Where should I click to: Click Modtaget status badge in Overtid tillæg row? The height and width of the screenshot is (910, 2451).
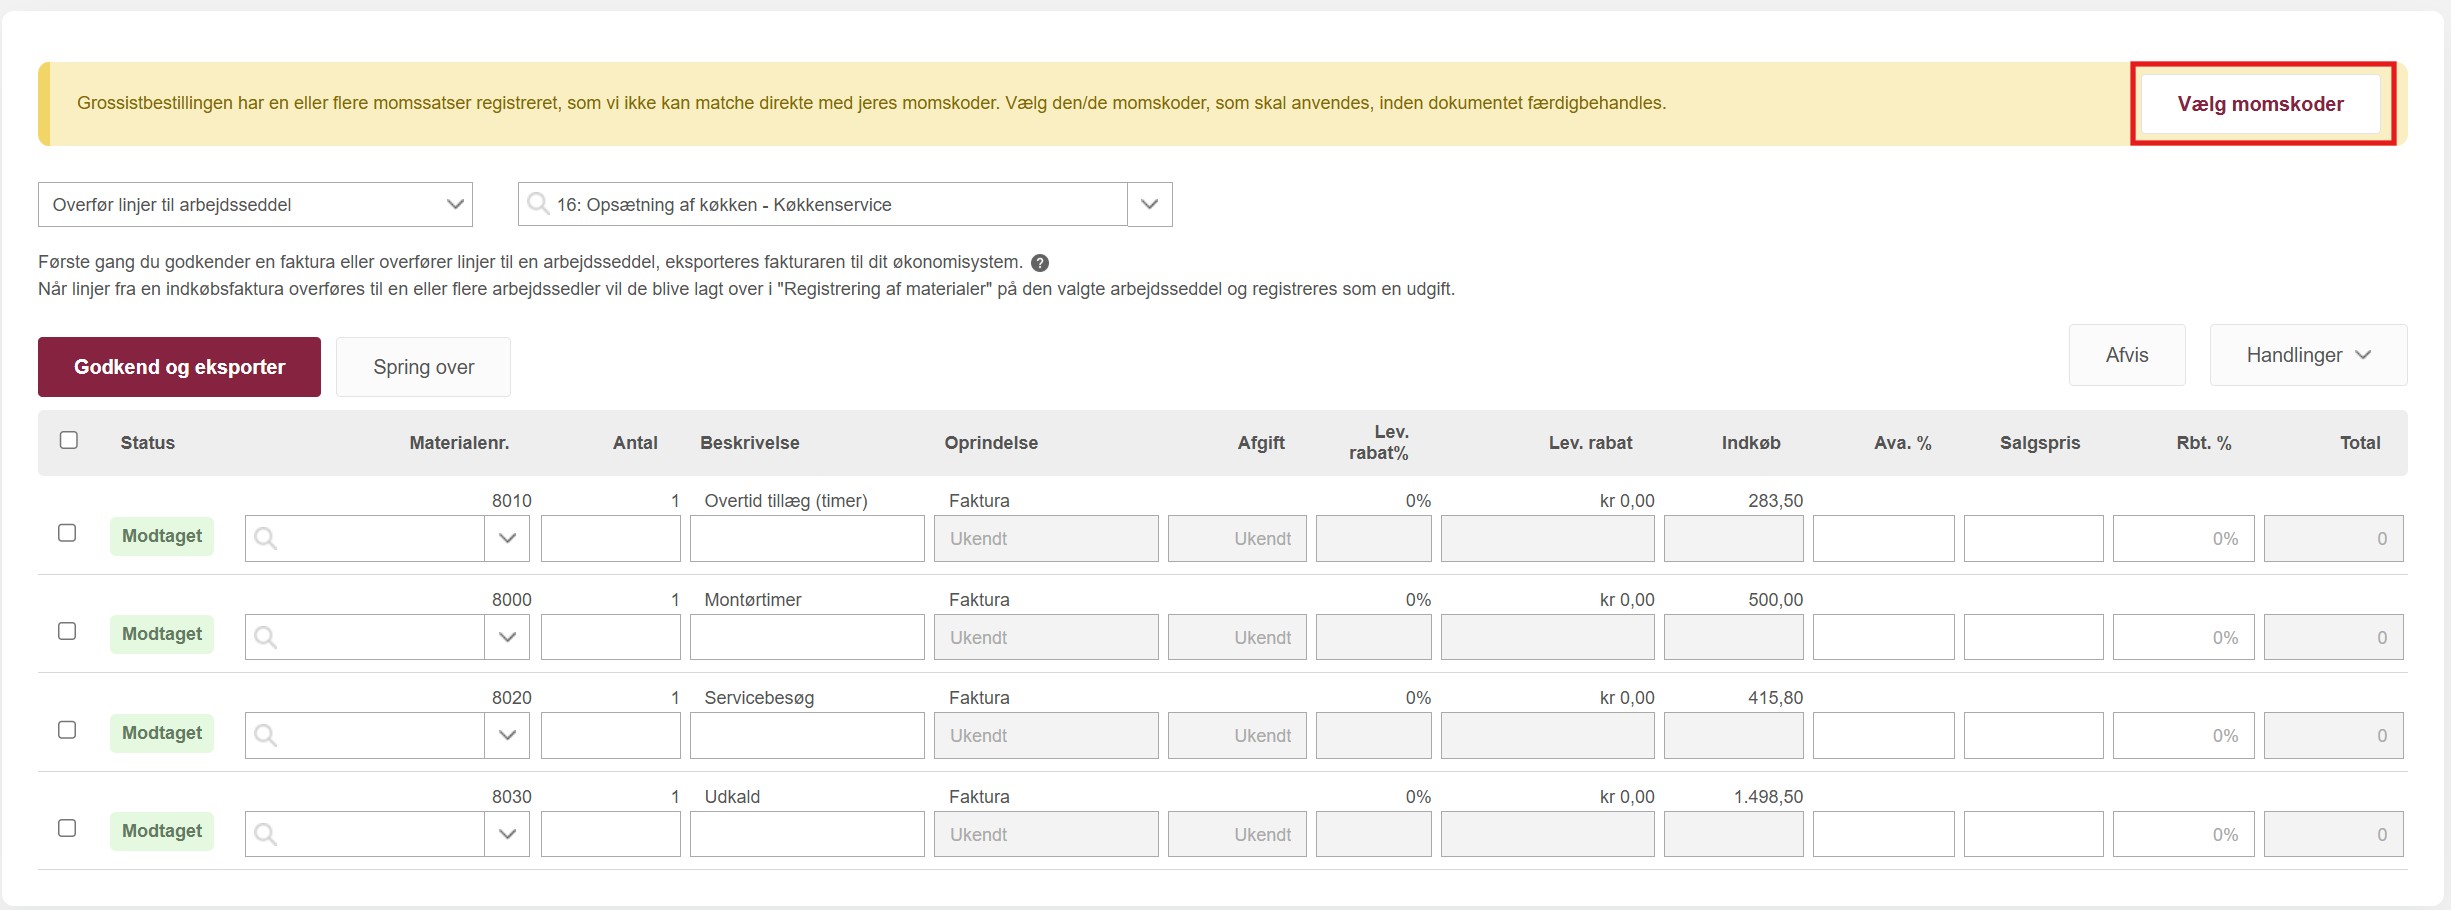162,536
